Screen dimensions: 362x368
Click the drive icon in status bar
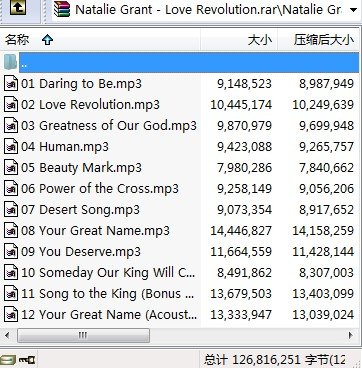pos(8,360)
